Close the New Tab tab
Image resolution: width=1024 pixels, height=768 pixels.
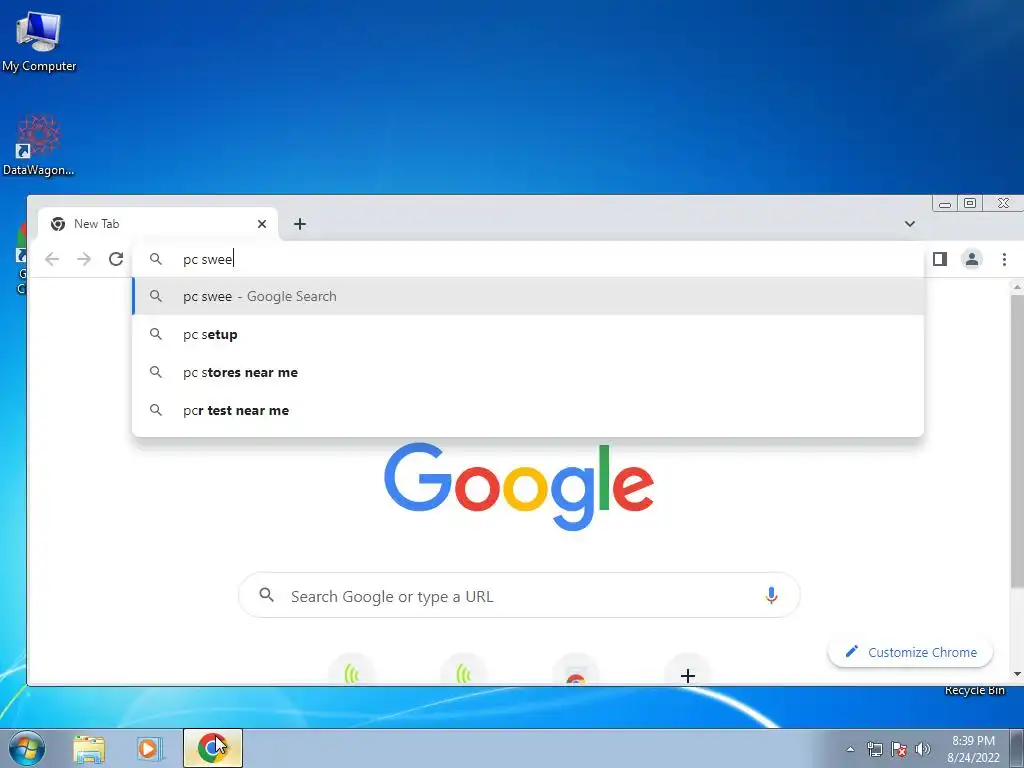[x=262, y=224]
